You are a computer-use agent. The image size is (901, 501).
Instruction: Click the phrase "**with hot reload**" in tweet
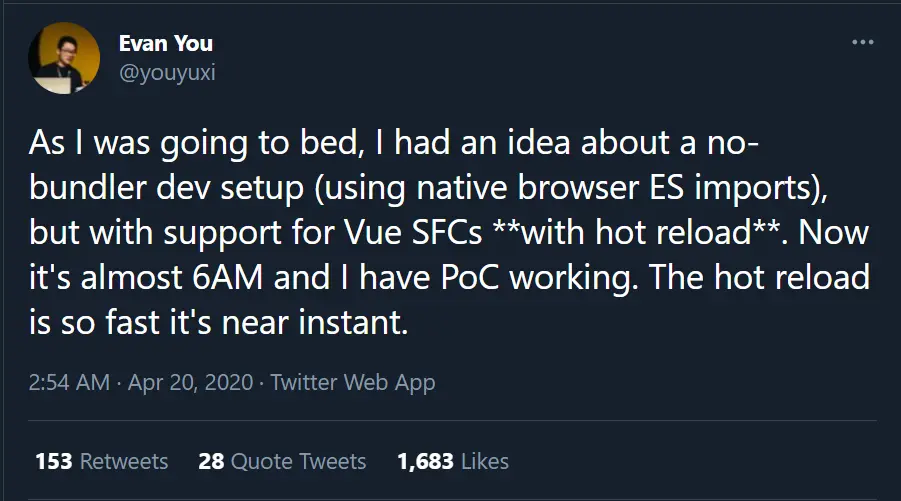[x=638, y=232]
